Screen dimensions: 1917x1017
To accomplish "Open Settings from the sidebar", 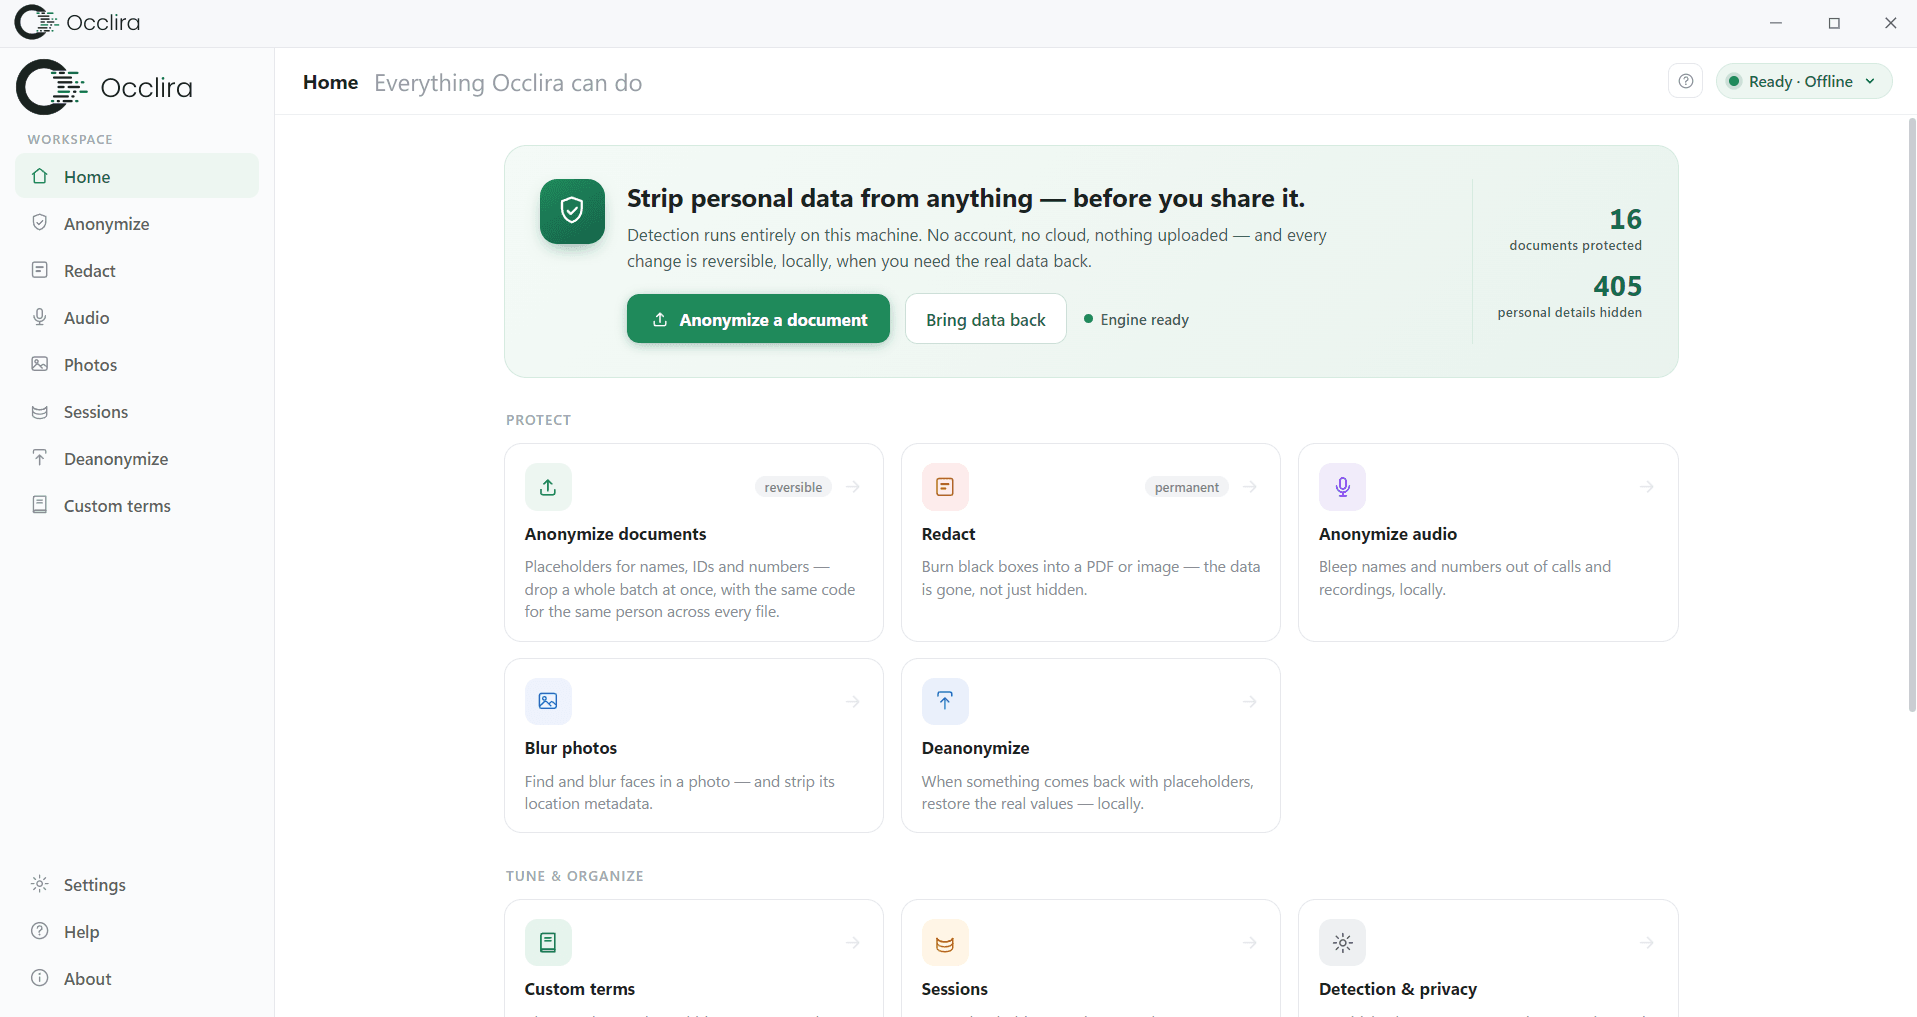I will (x=137, y=884).
